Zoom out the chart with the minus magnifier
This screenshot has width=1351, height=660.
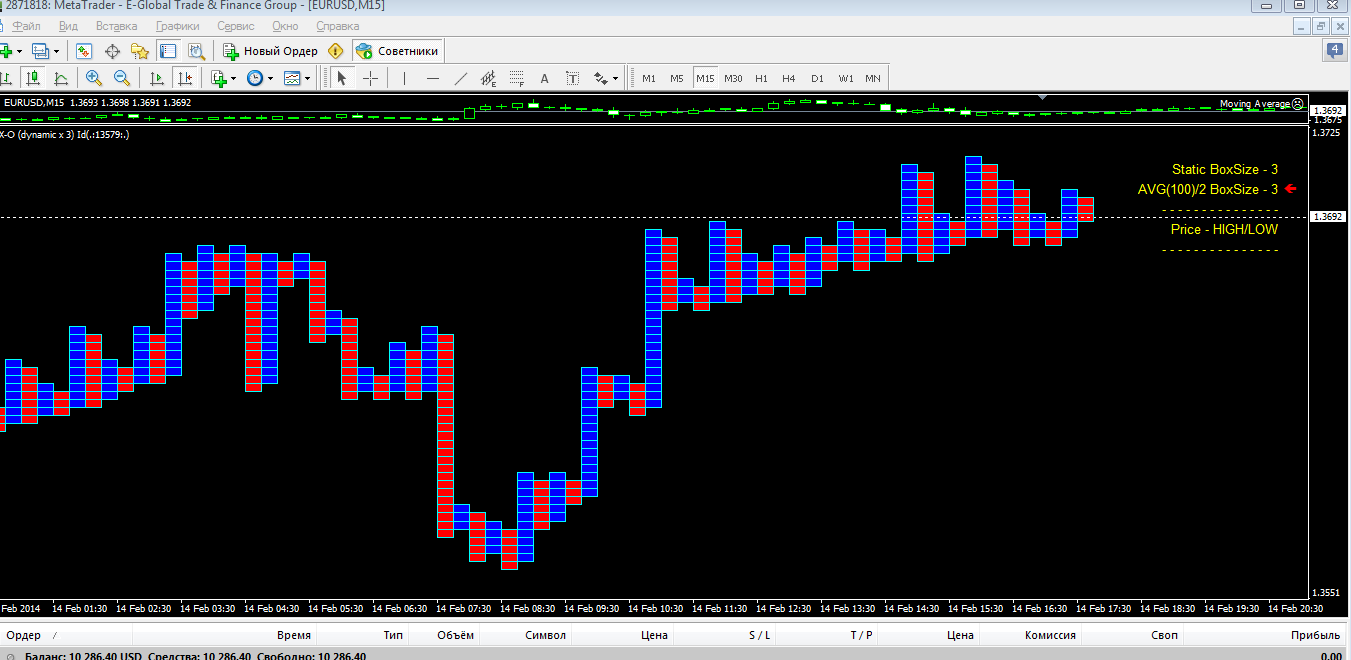[122, 78]
